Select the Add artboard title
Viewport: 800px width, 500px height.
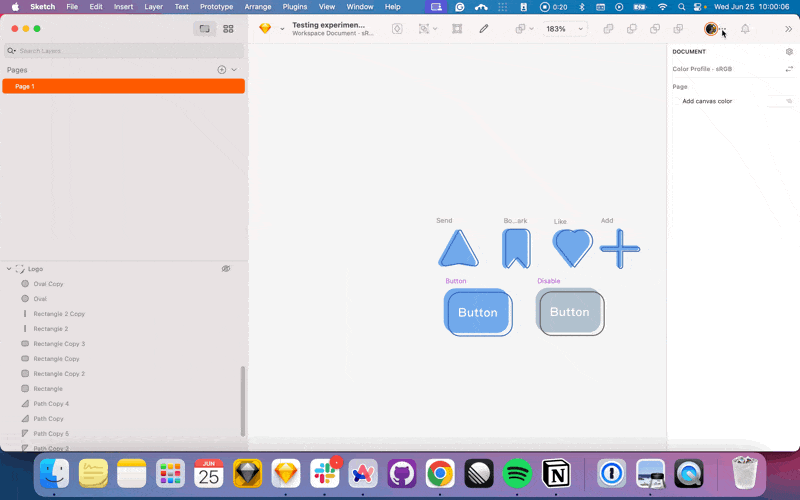click(607, 220)
